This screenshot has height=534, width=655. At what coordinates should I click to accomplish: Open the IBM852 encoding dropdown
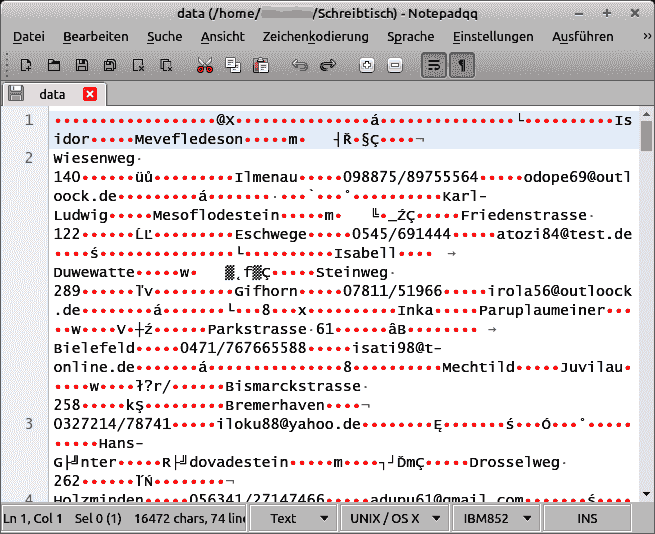pos(497,519)
